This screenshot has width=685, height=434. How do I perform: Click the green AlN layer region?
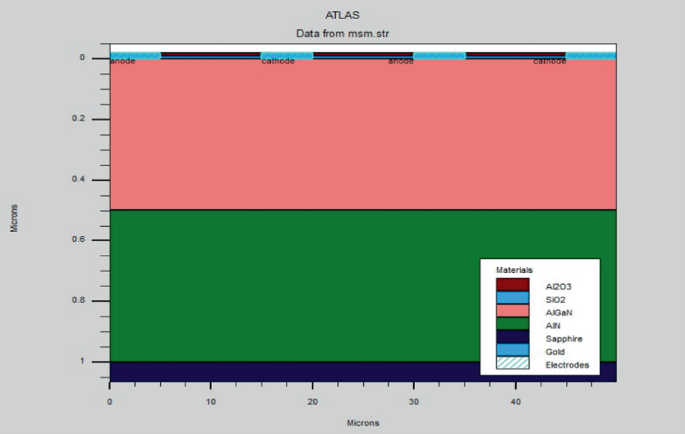click(293, 286)
